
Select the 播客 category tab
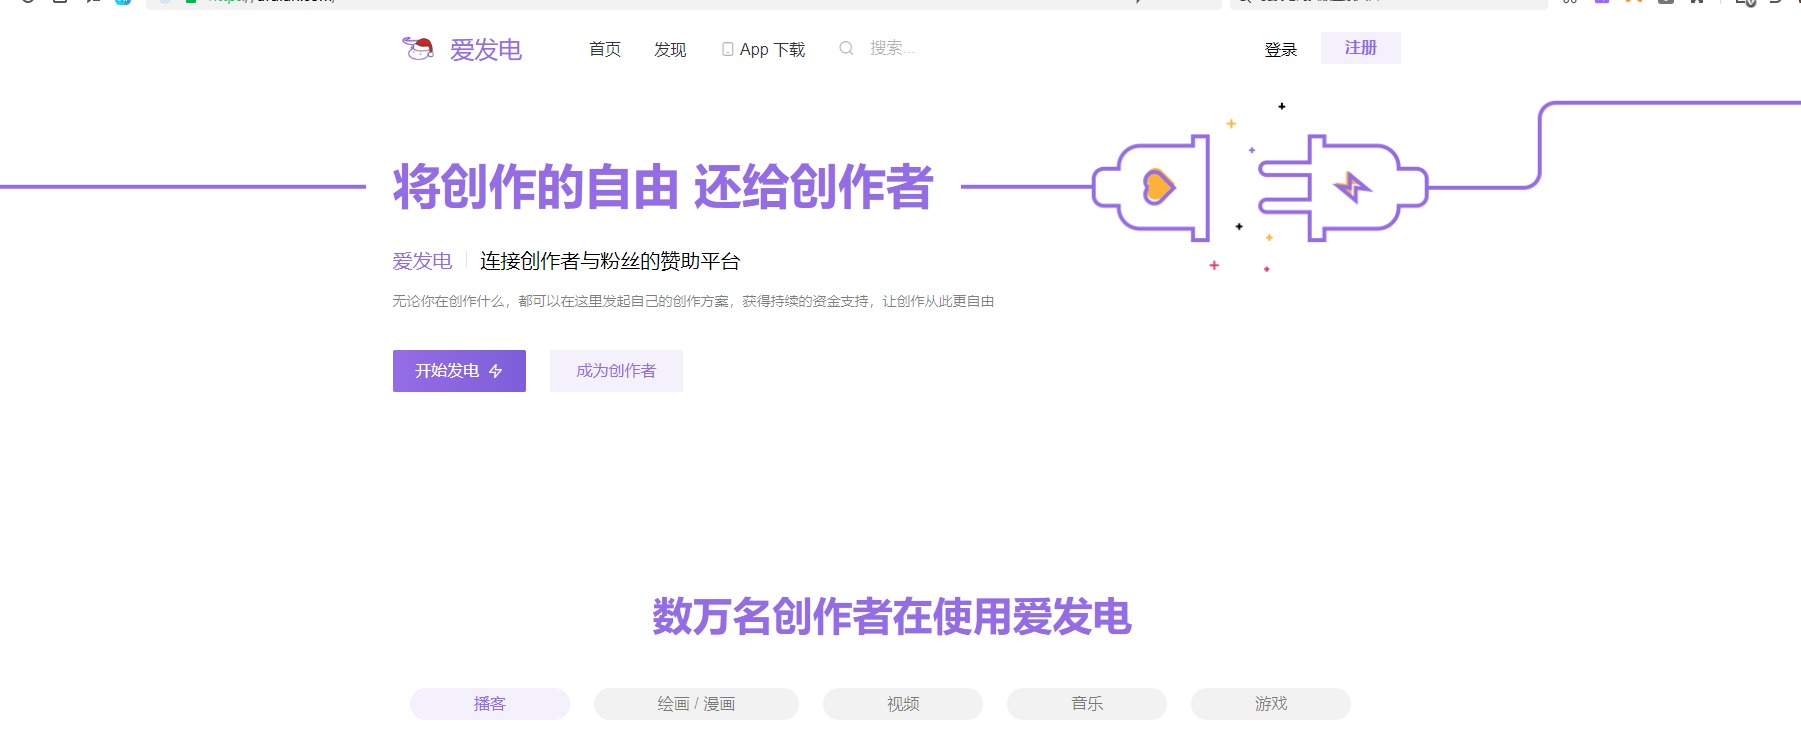[490, 704]
